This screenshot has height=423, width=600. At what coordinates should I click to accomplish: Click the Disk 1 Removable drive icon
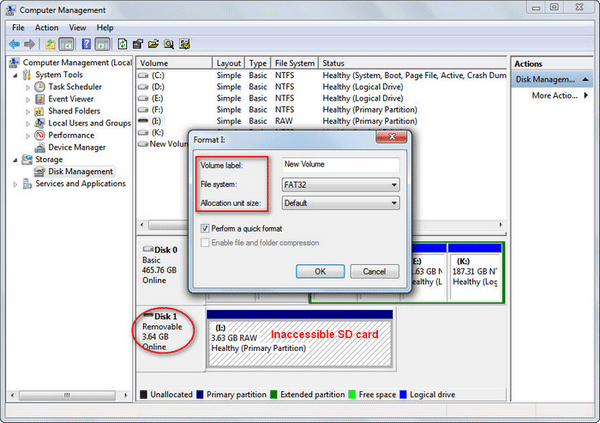(148, 316)
